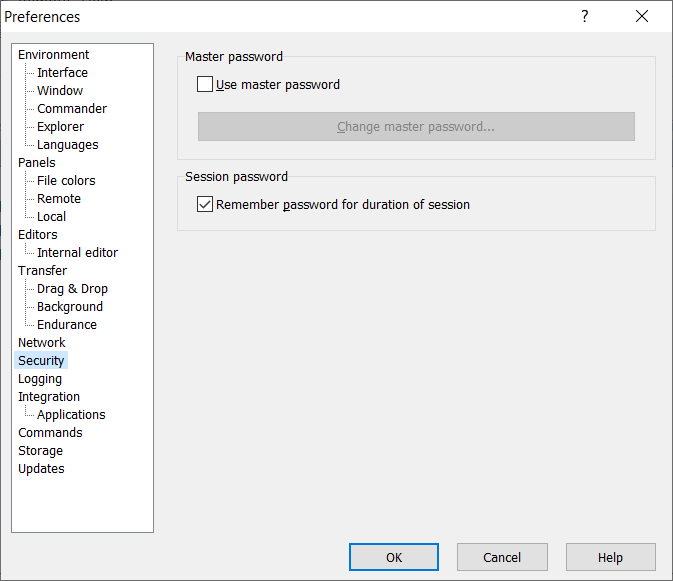
Task: Select the Languages tree item
Action: [x=68, y=145]
